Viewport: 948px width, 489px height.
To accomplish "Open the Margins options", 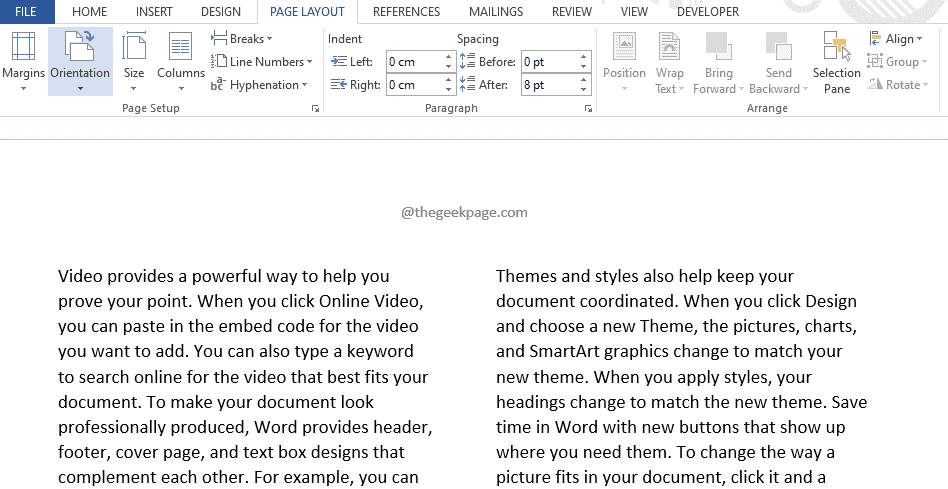I will [22, 60].
